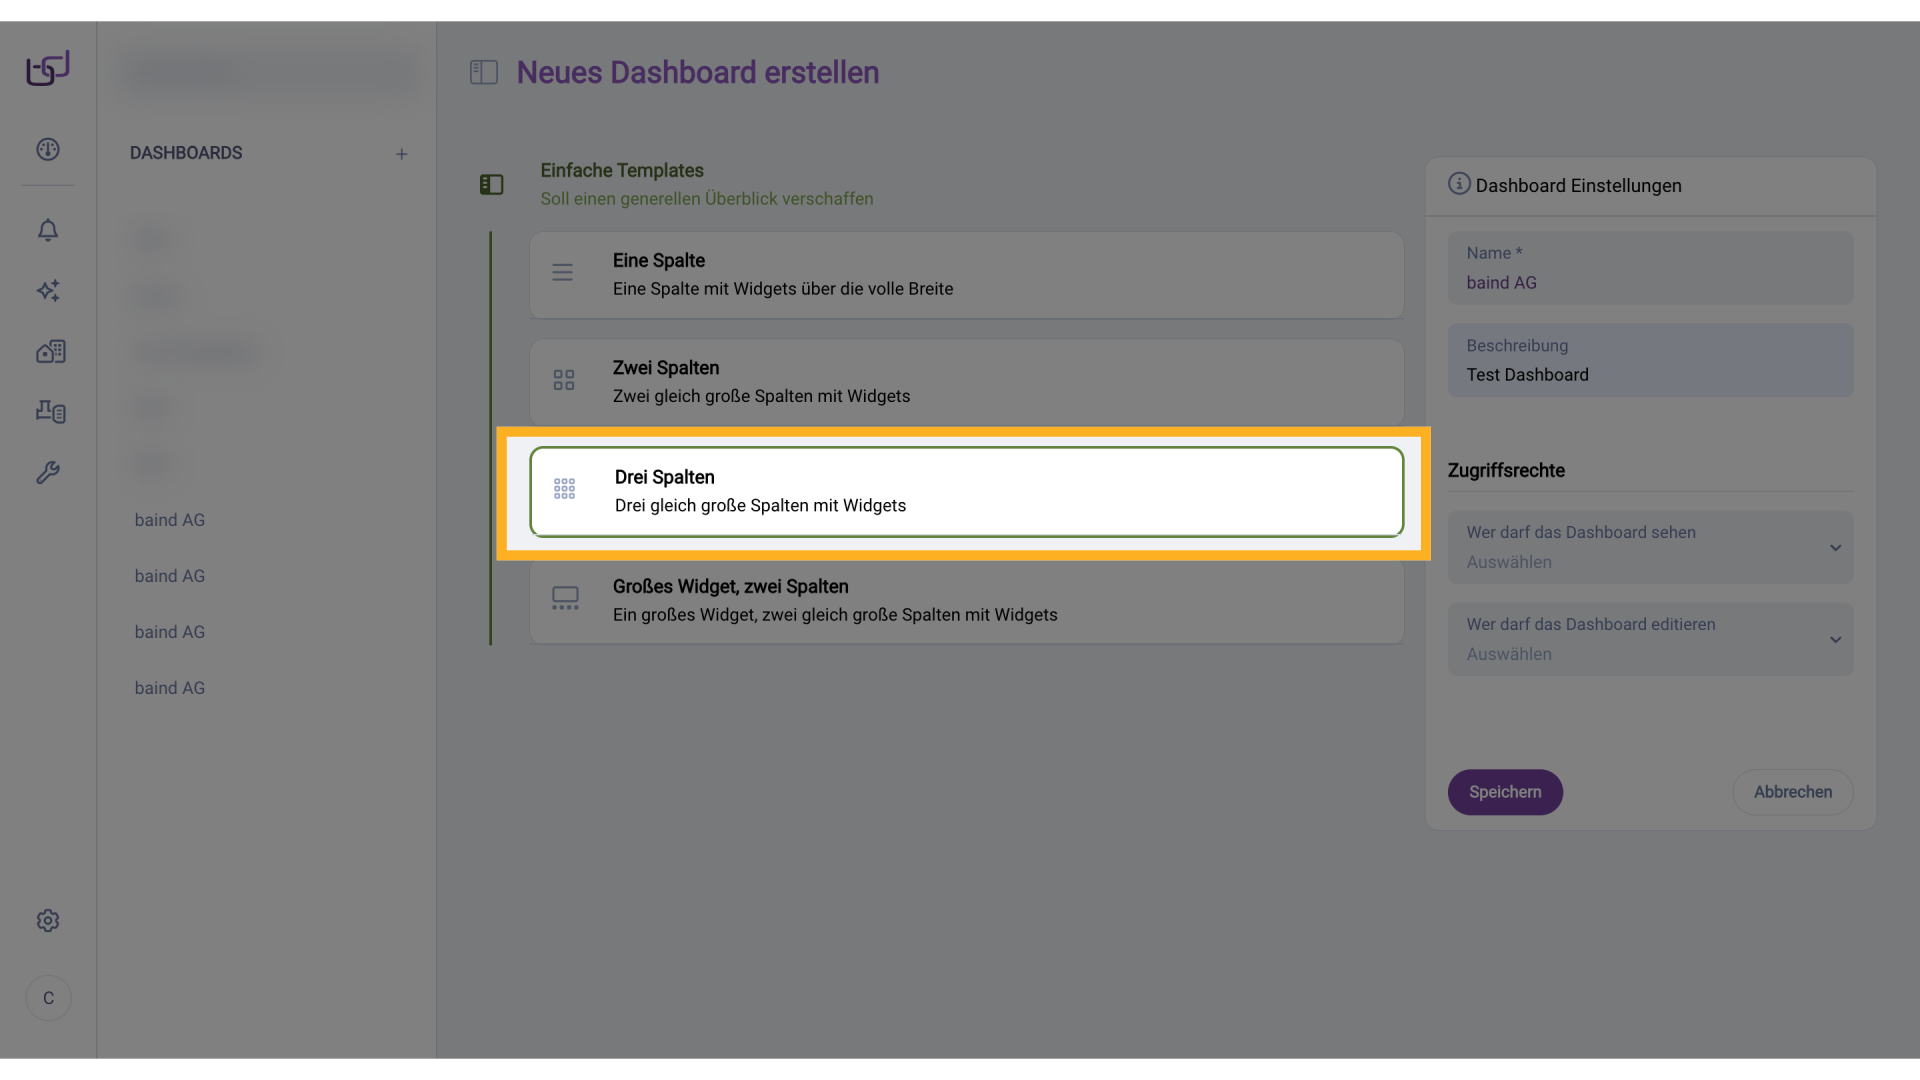The width and height of the screenshot is (1920, 1080).
Task: Click the Abbrechen button
Action: tap(1792, 792)
